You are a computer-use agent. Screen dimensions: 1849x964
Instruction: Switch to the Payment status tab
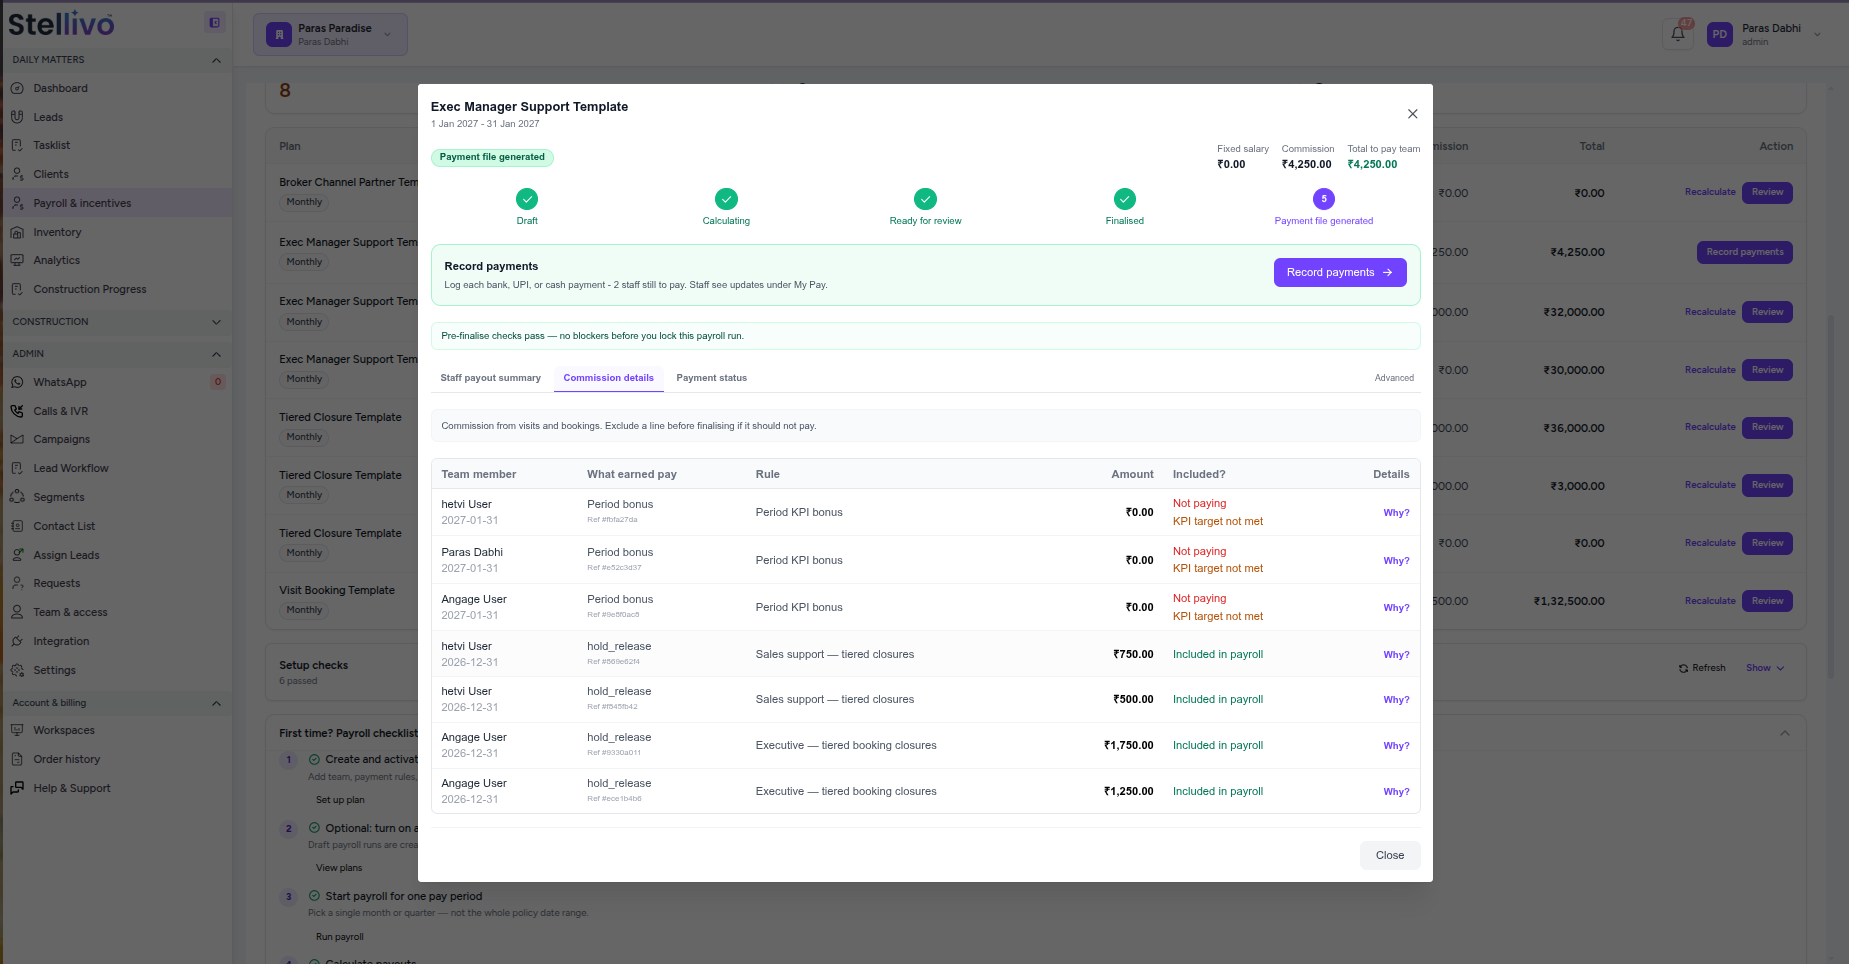pos(711,378)
